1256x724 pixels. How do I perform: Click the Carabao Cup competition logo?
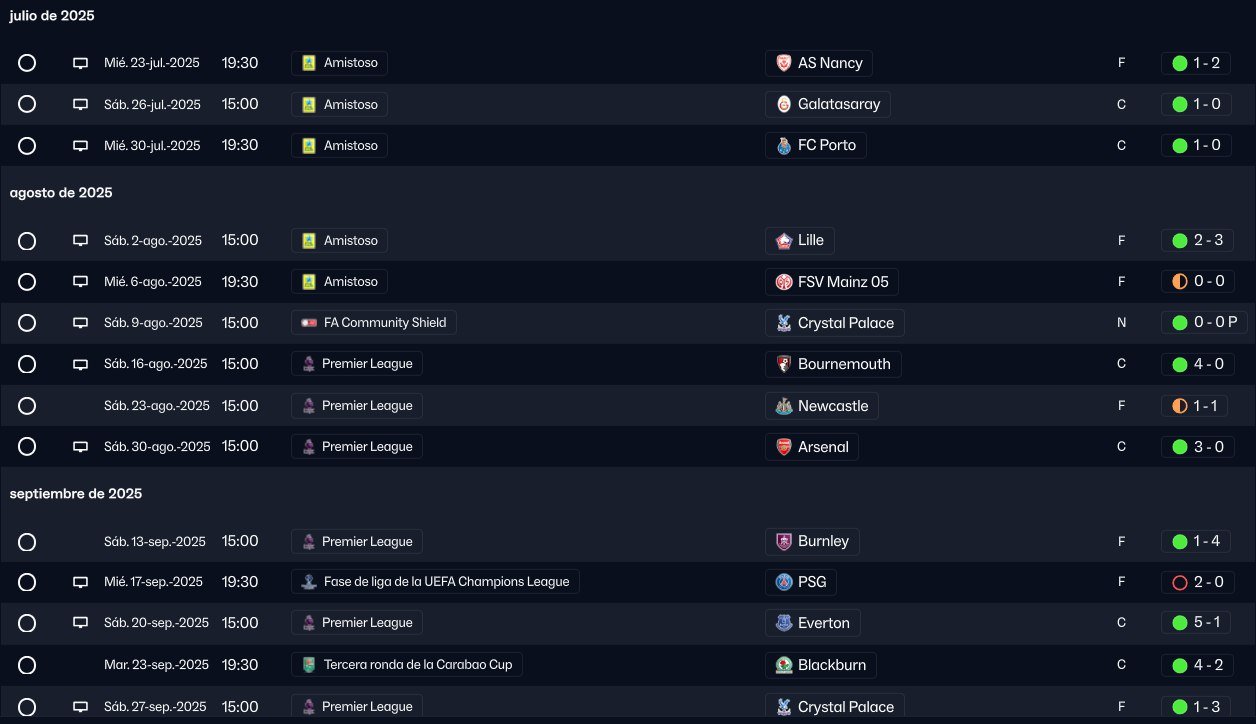[309, 664]
